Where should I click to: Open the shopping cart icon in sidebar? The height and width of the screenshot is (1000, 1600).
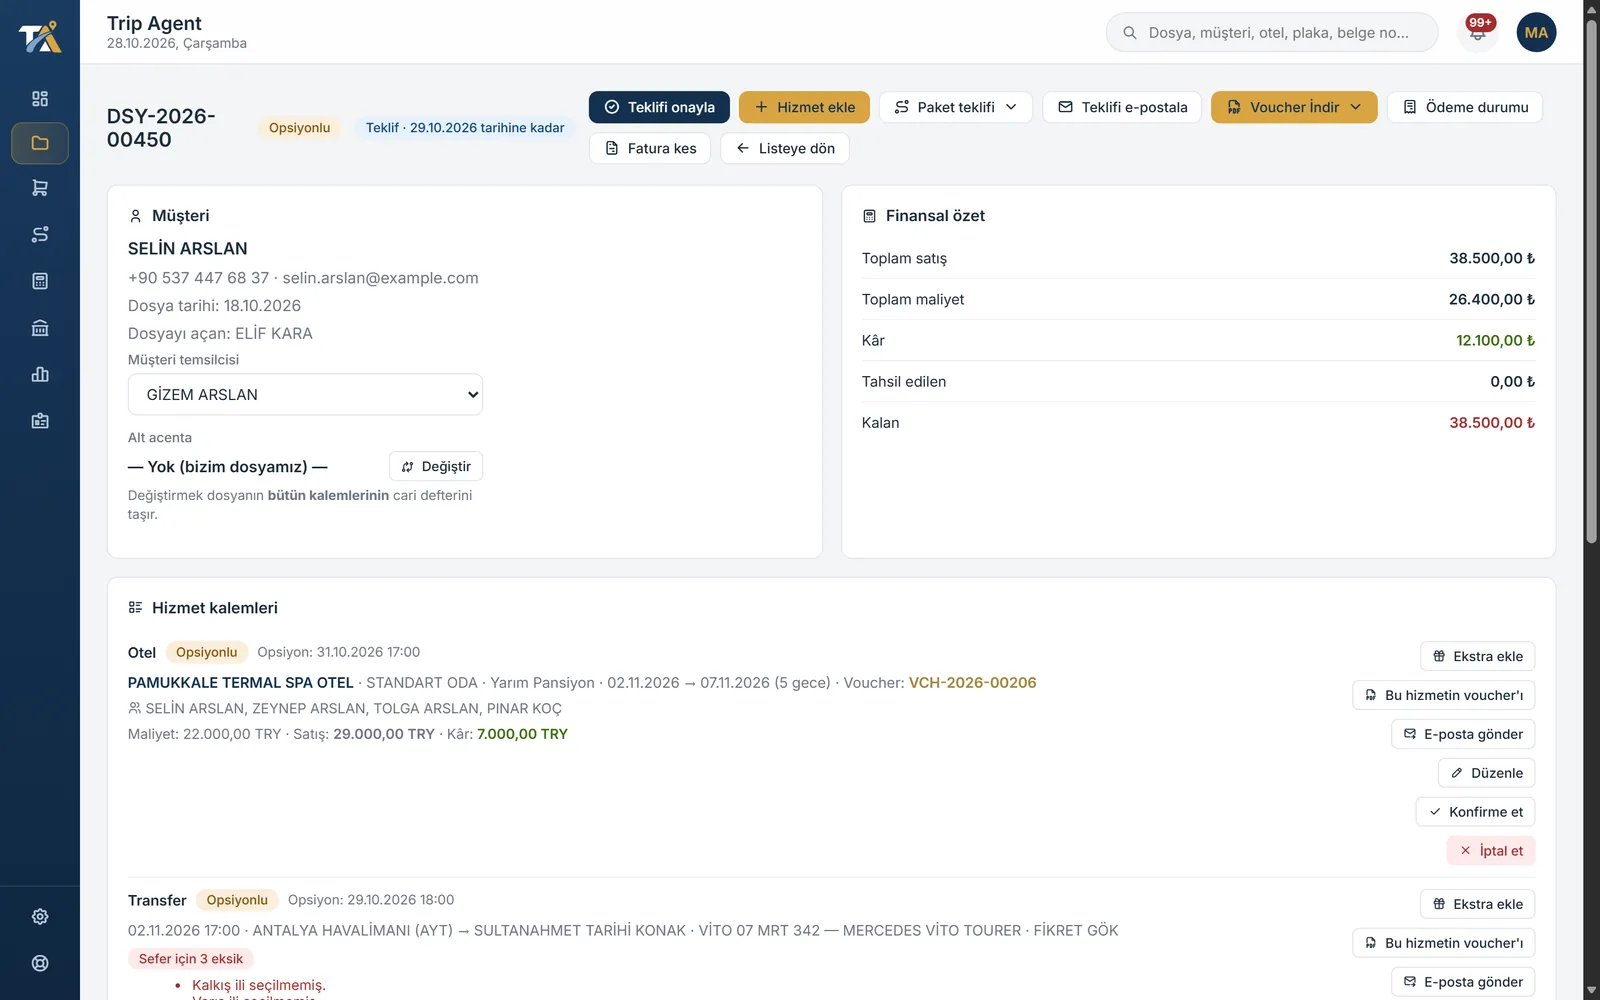[x=40, y=187]
